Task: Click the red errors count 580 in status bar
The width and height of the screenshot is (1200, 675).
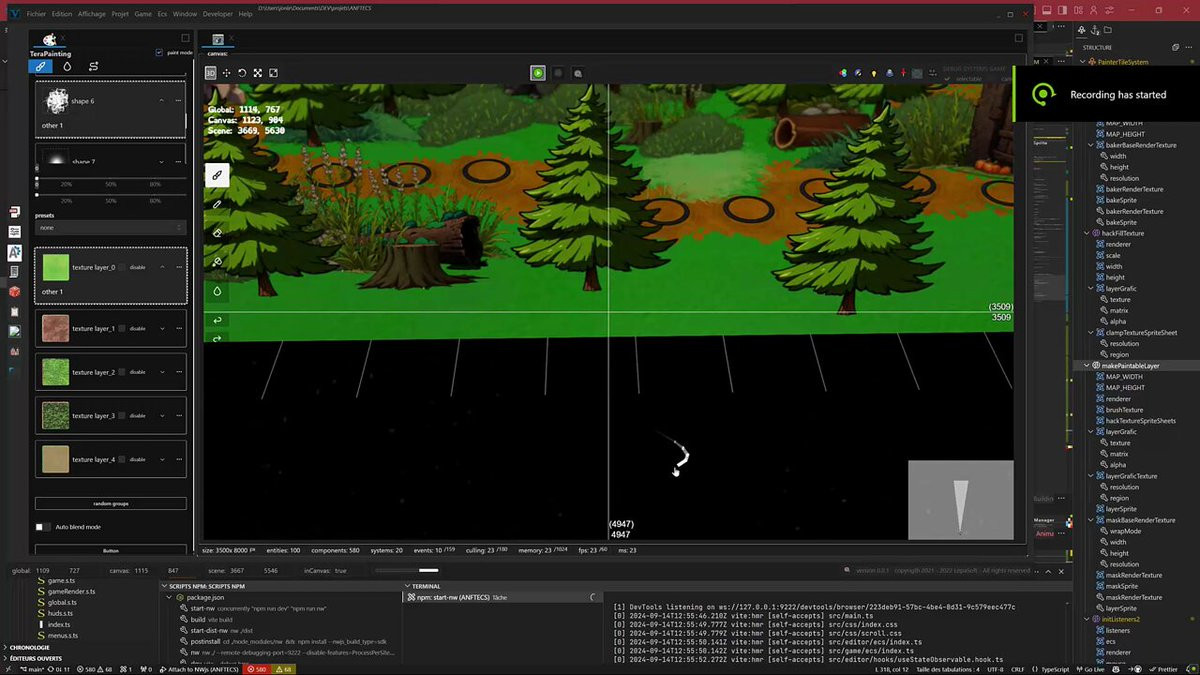Action: coord(257,669)
